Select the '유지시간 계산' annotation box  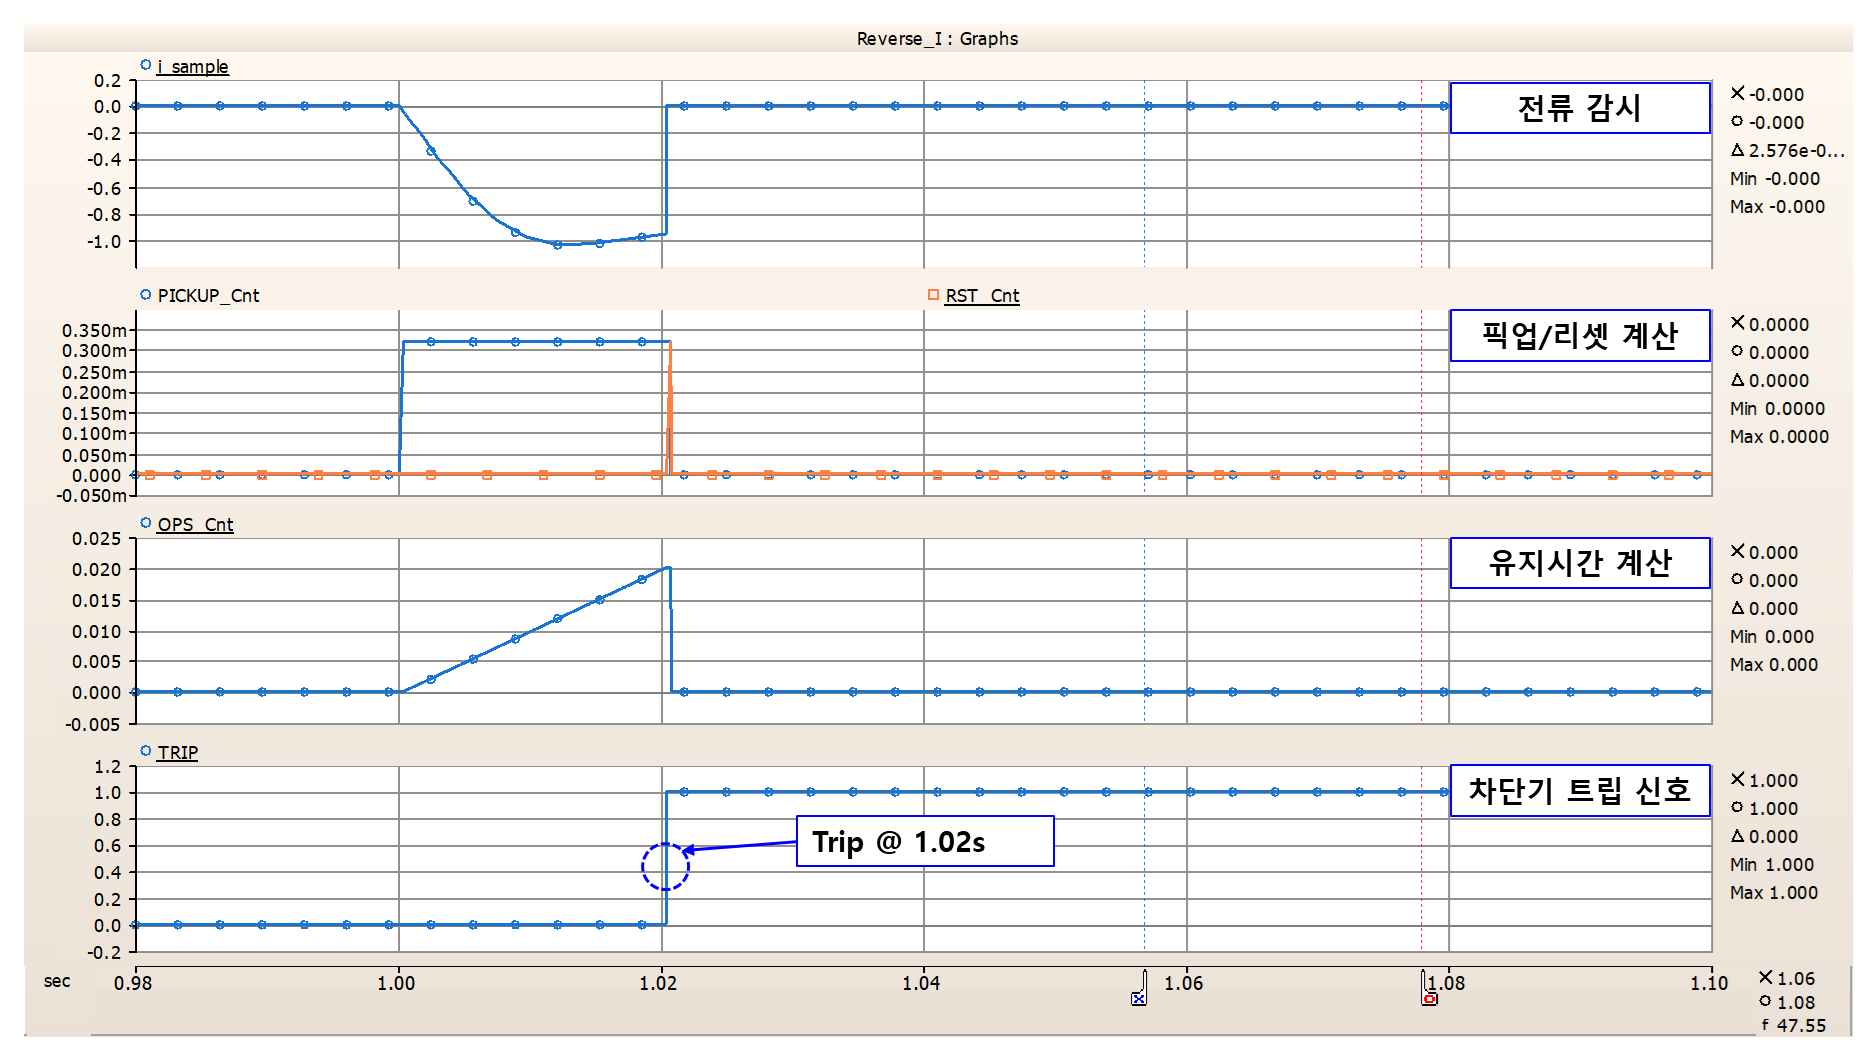click(x=1579, y=563)
